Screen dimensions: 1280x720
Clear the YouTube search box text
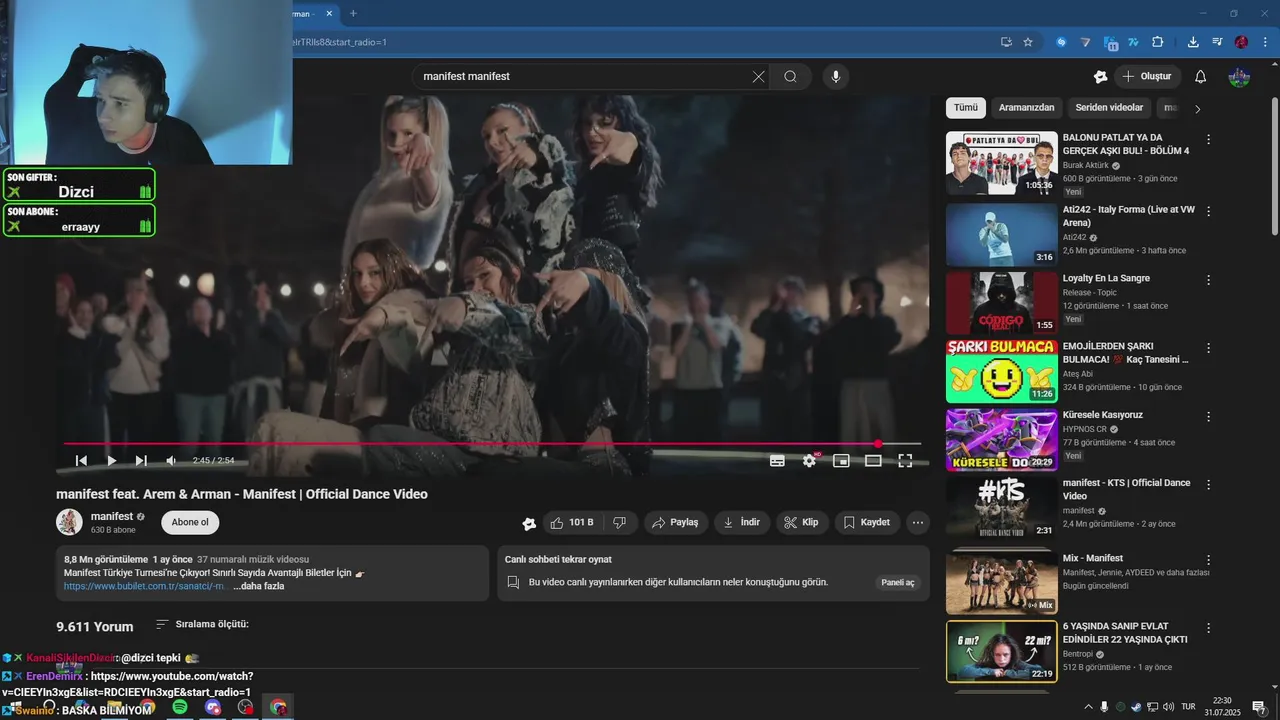[x=758, y=76]
